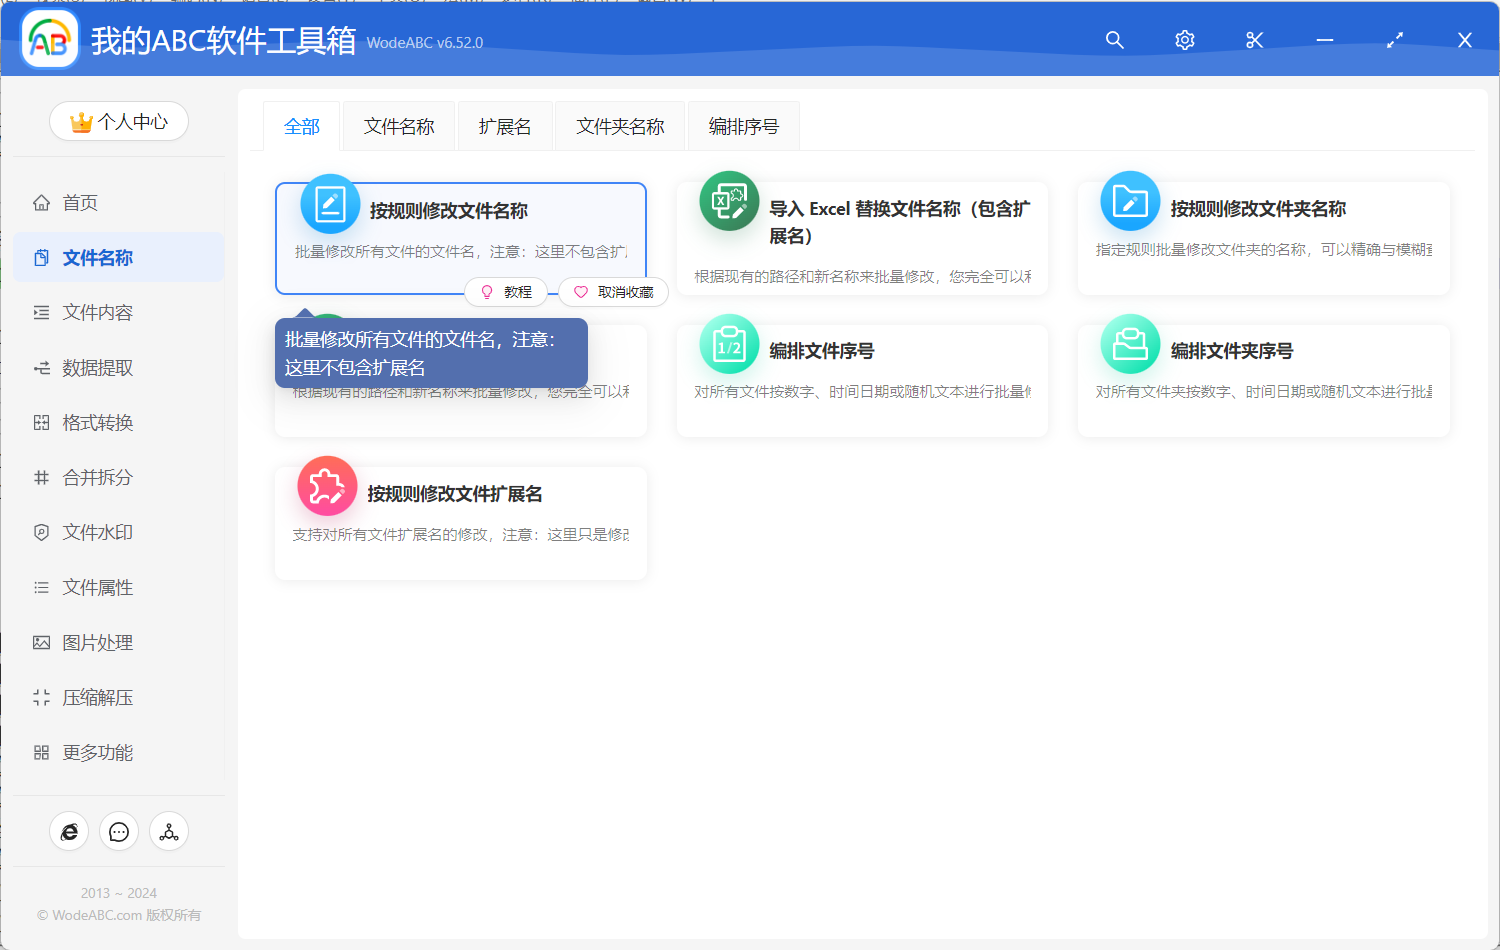Toggle favorite off via 取消收藏 heart
The image size is (1500, 950).
coord(613,291)
